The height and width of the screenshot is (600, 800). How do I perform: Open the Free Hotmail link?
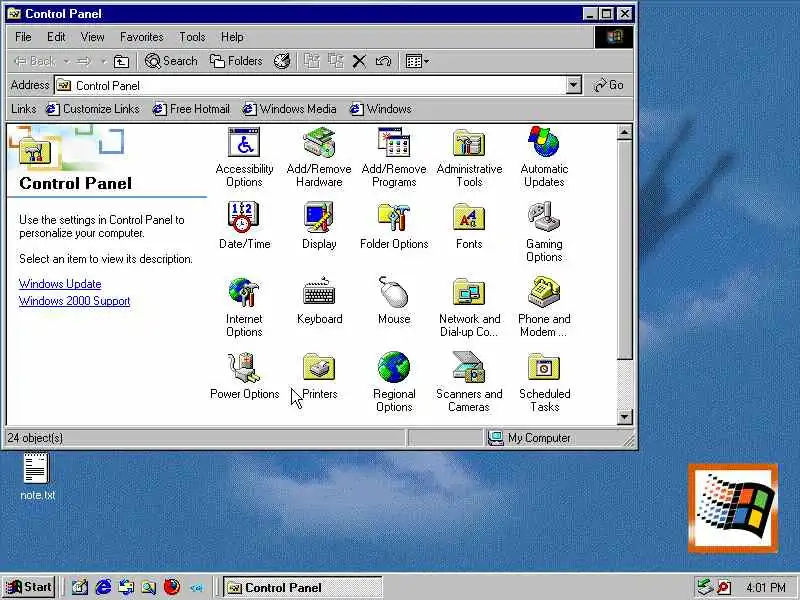point(191,109)
